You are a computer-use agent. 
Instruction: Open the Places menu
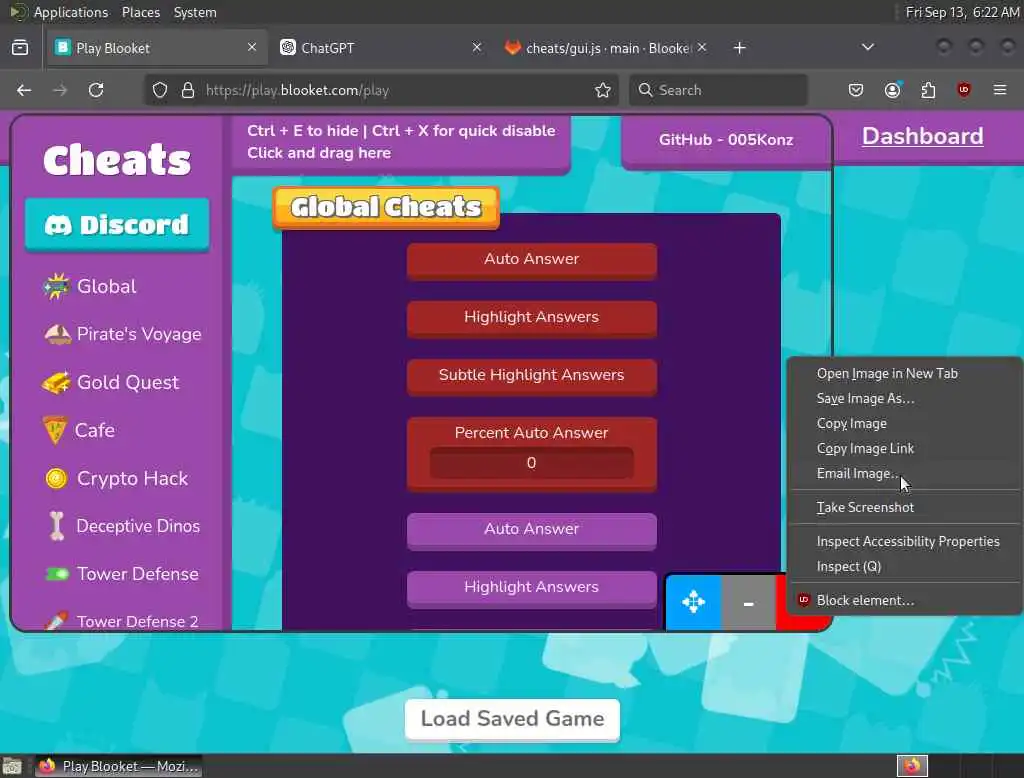pos(140,12)
